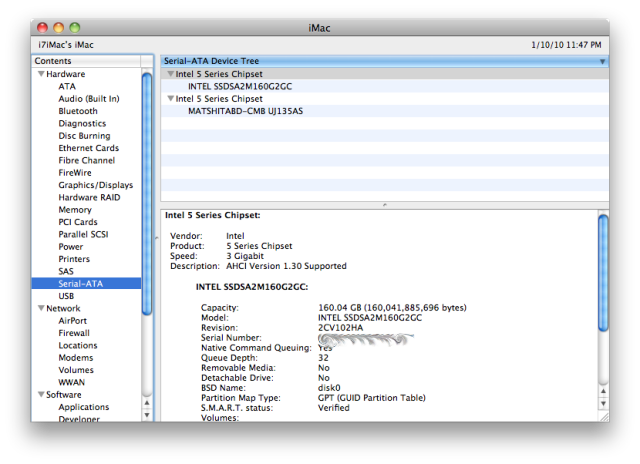Screen dimensions: 640x464
Task: Select FireWire in the Hardware list
Action: pyautogui.click(x=75, y=173)
